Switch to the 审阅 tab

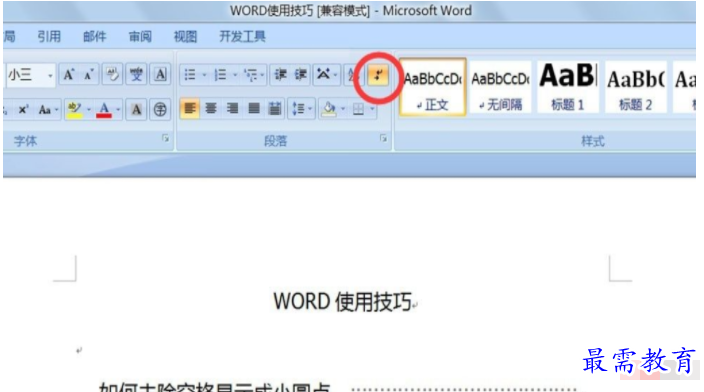(140, 36)
